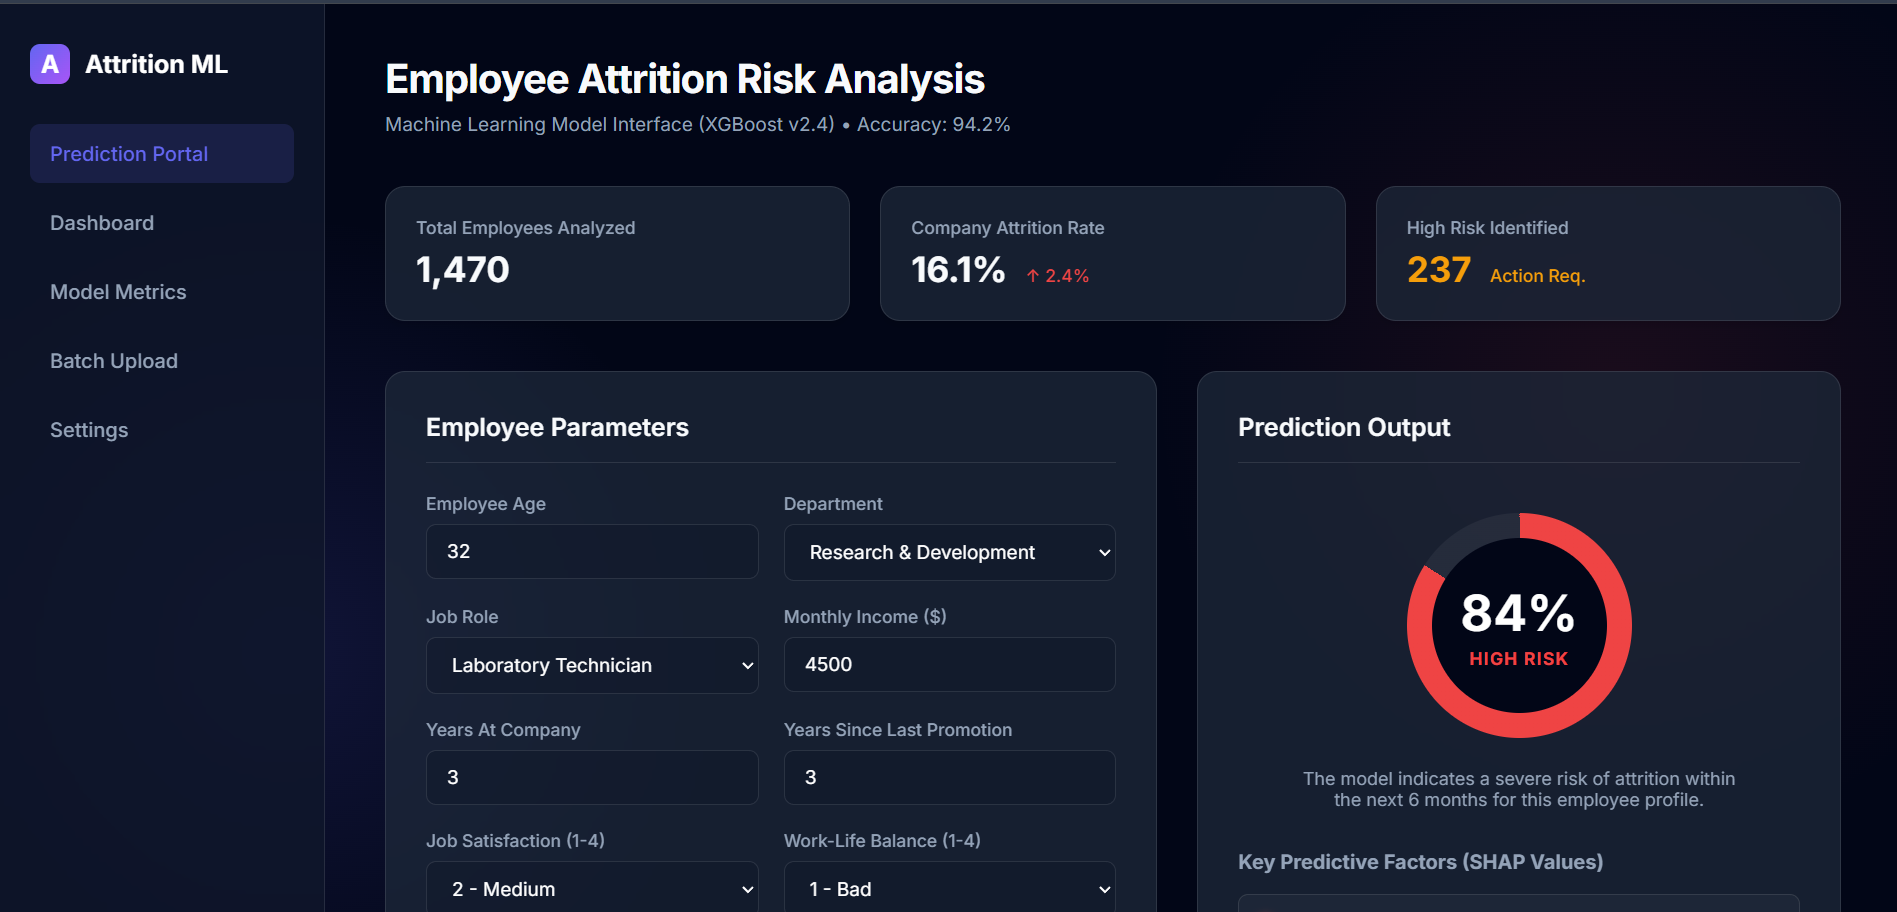The image size is (1897, 912).
Task: Expand the Department dropdown
Action: pyautogui.click(x=948, y=552)
